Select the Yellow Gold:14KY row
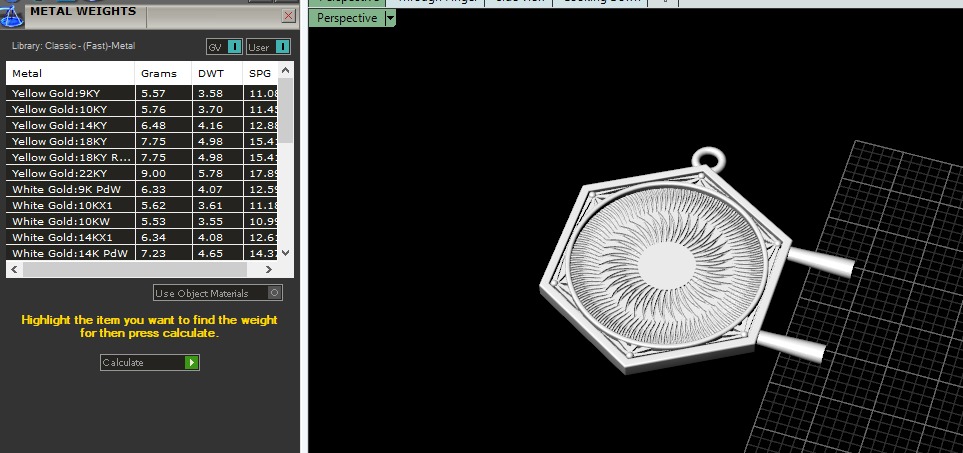963x453 pixels. point(142,125)
